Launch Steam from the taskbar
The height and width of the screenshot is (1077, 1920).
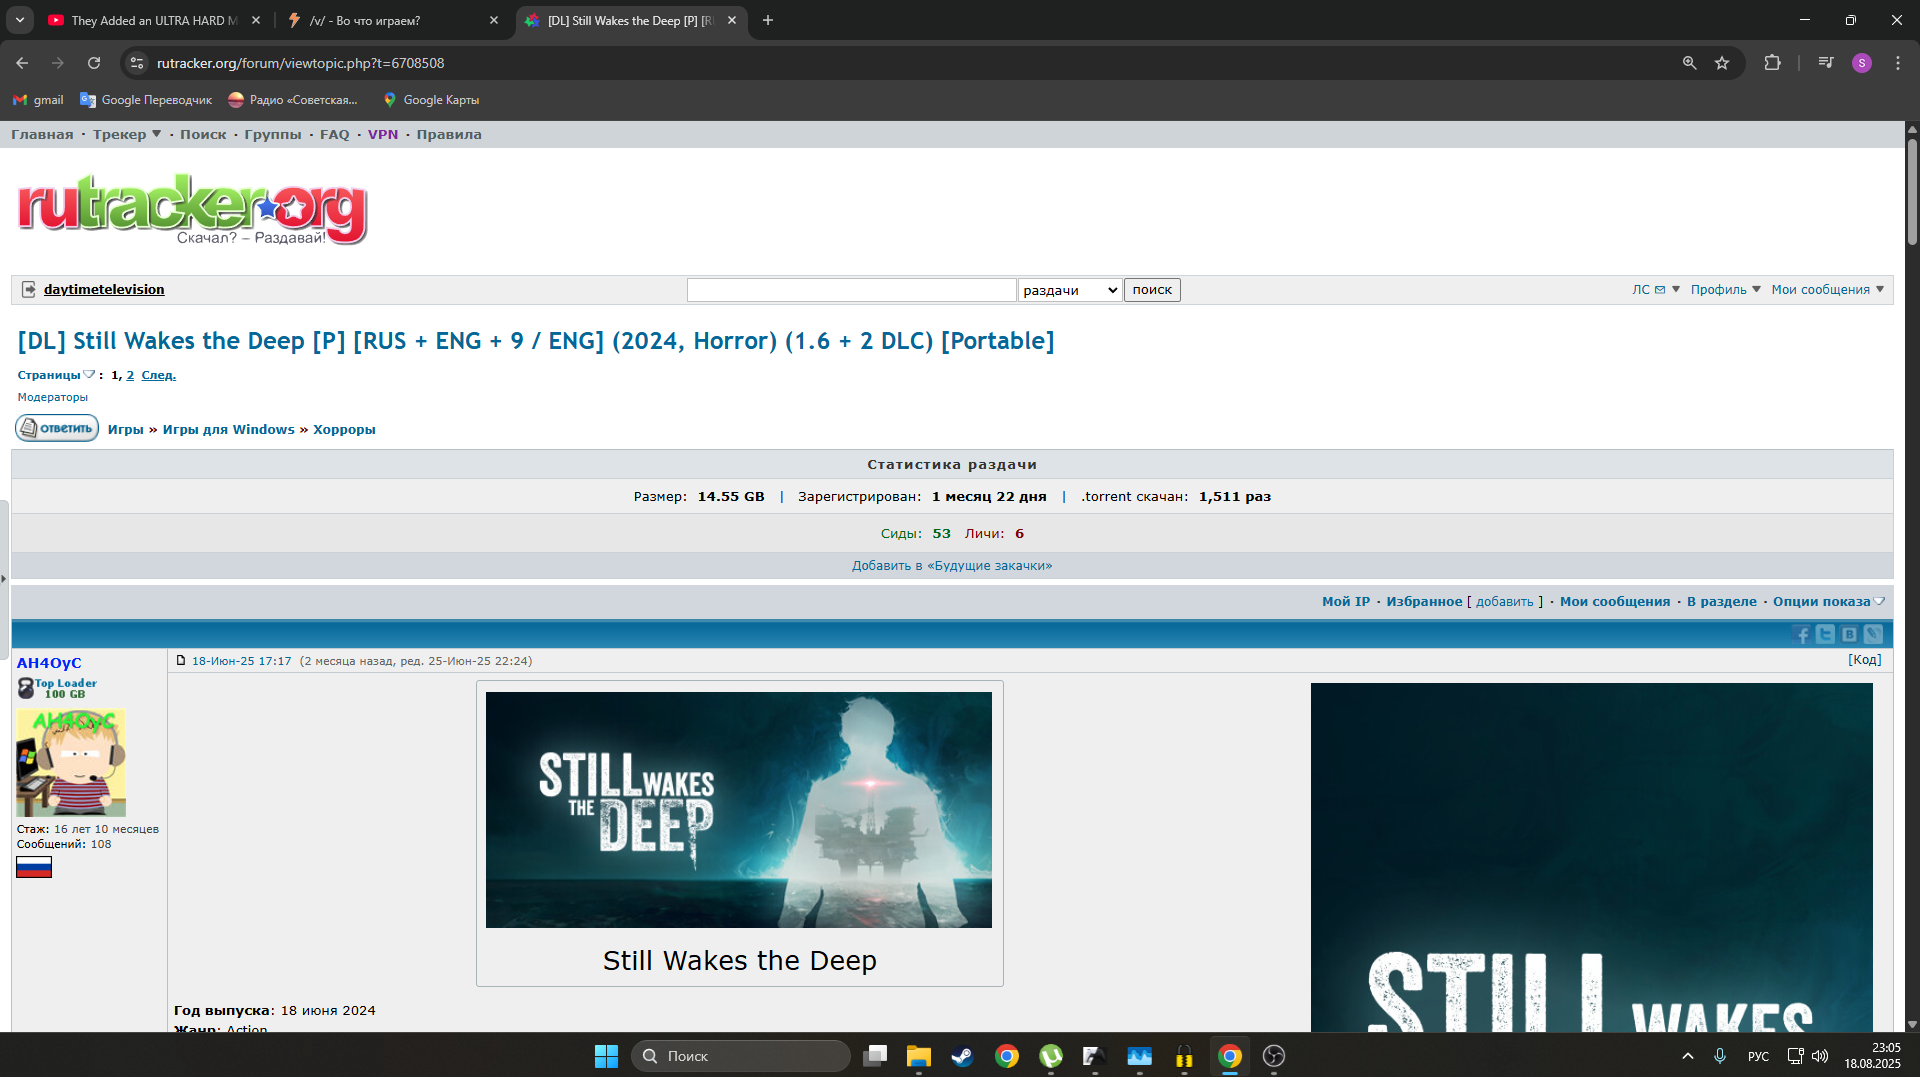coord(962,1056)
